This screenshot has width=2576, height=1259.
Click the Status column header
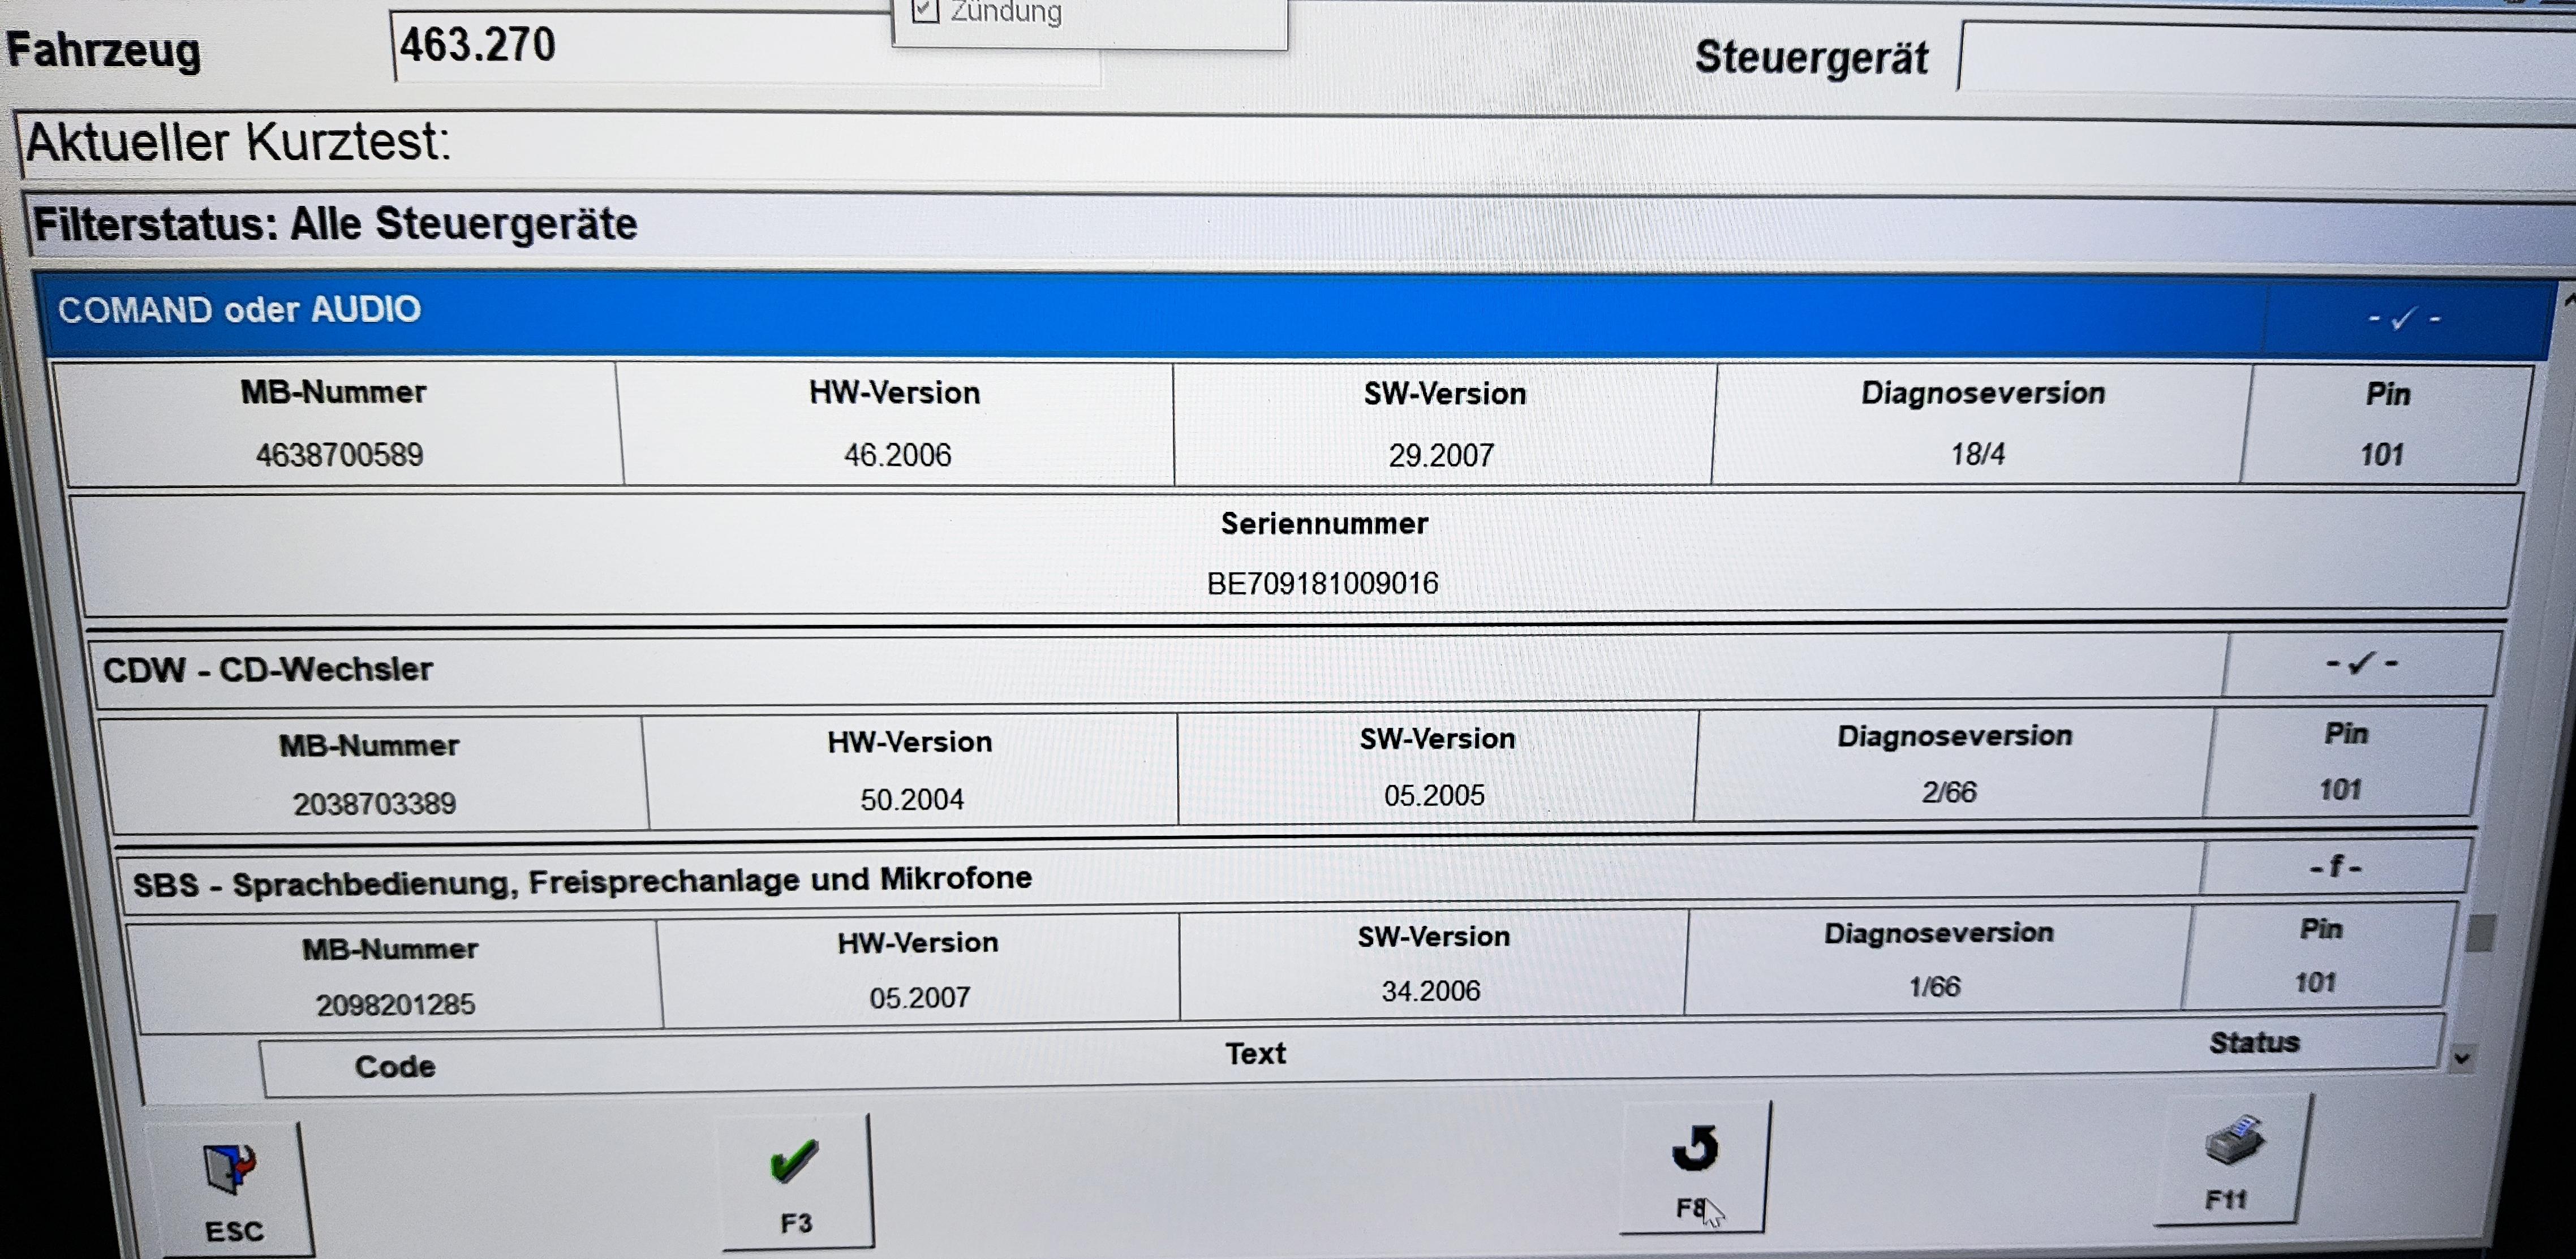click(2254, 1042)
